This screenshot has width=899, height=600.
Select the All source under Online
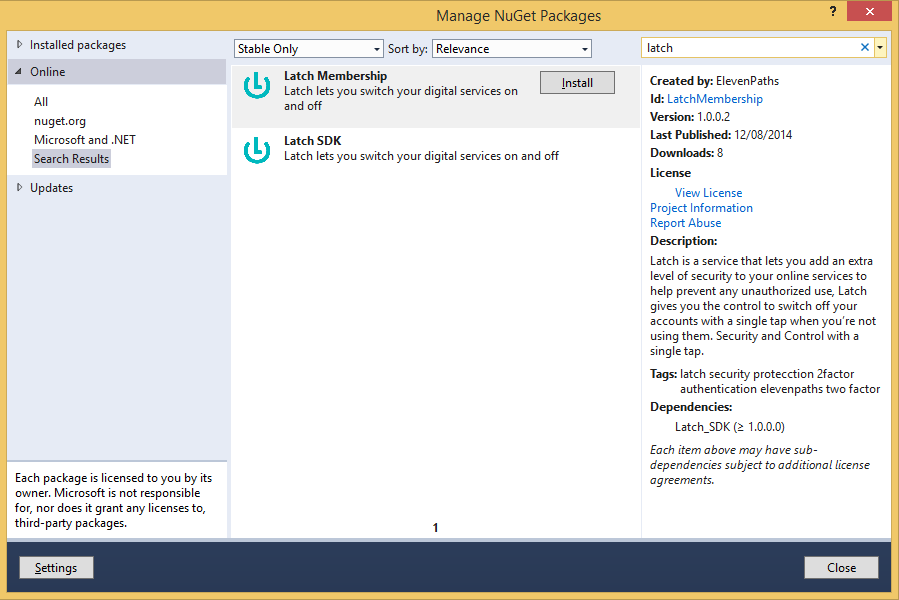click(x=41, y=102)
